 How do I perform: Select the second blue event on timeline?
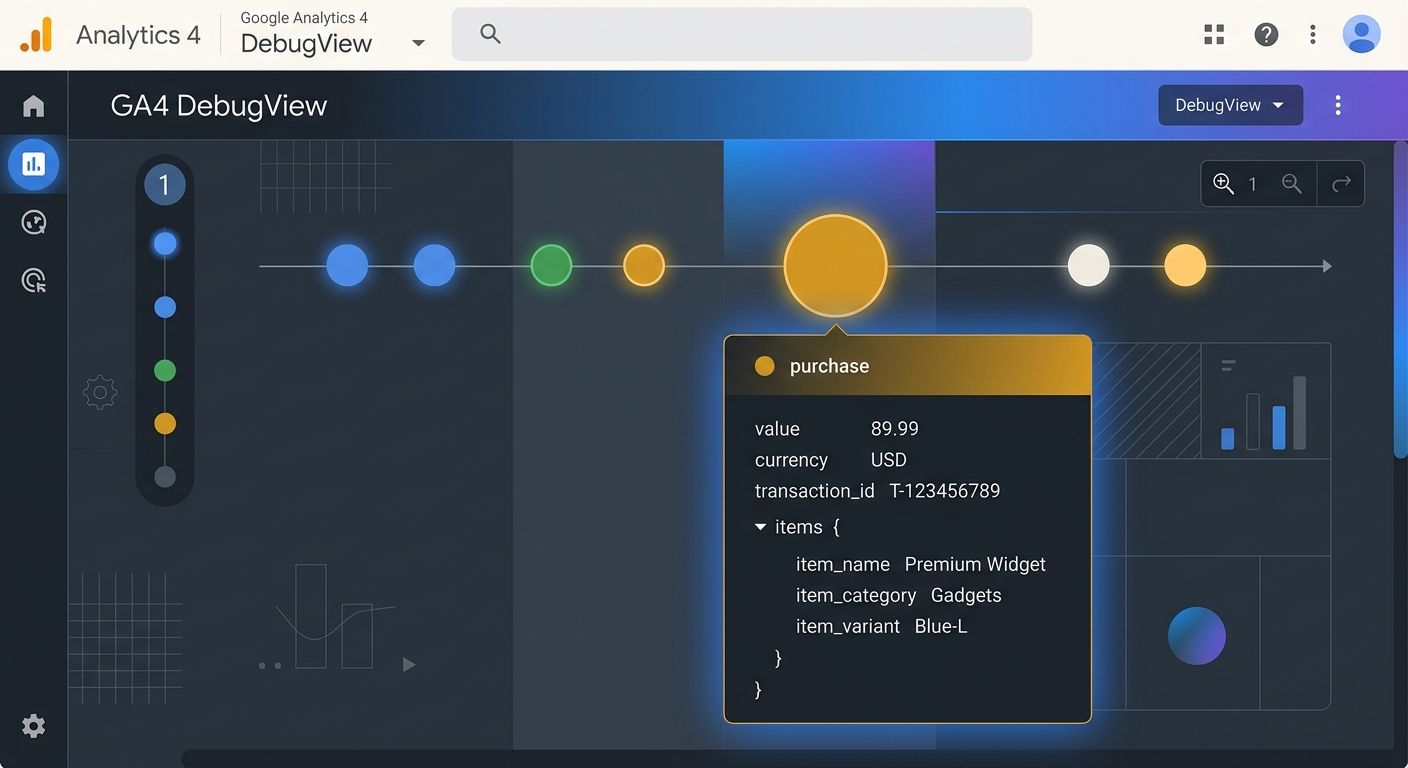tap(434, 266)
